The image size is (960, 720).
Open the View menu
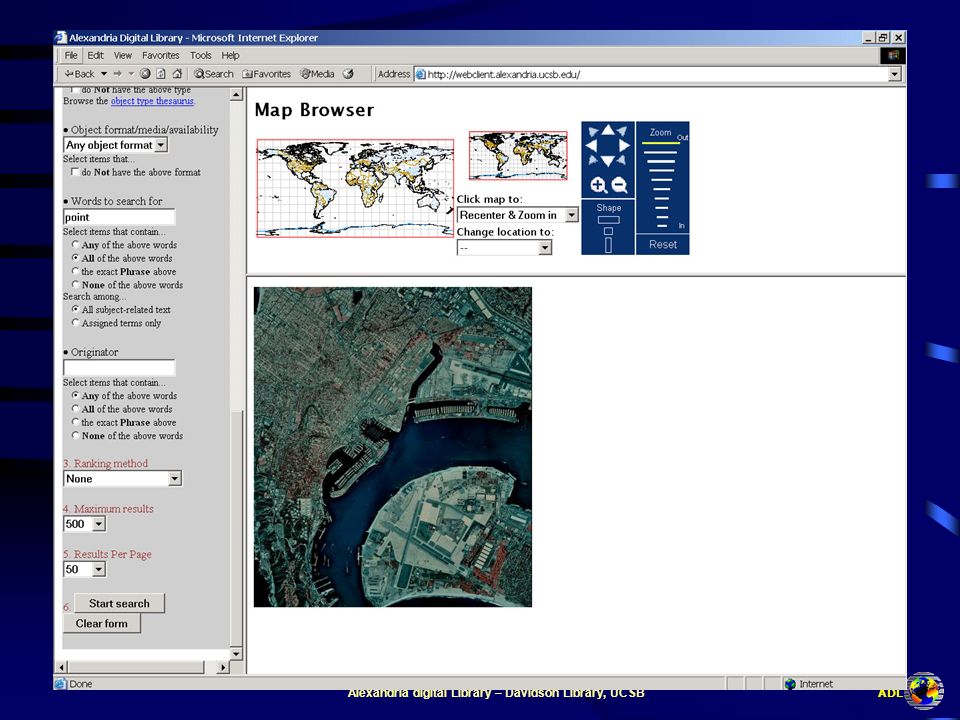(122, 55)
